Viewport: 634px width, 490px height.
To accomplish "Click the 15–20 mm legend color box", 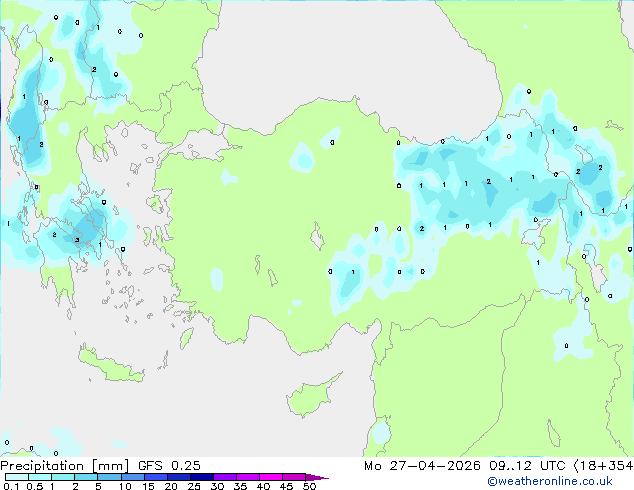I will click(x=156, y=477).
